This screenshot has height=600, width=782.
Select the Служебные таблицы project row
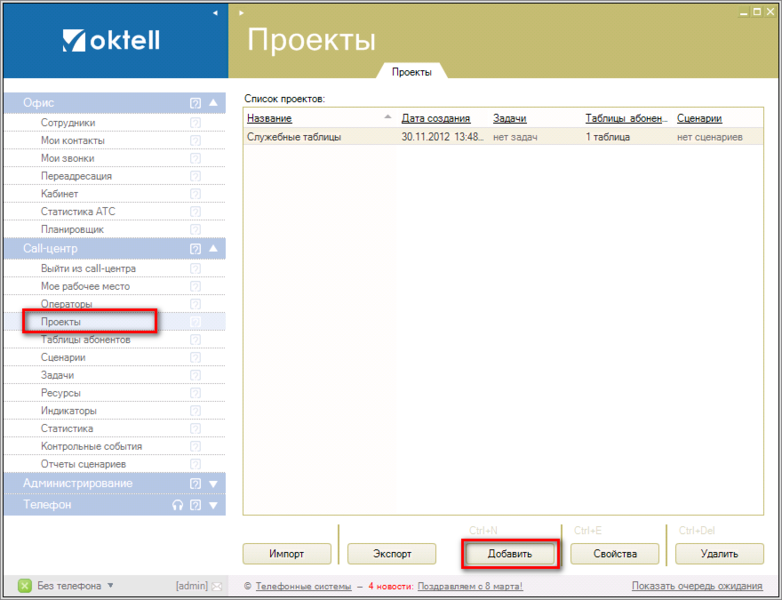pyautogui.click(x=503, y=137)
